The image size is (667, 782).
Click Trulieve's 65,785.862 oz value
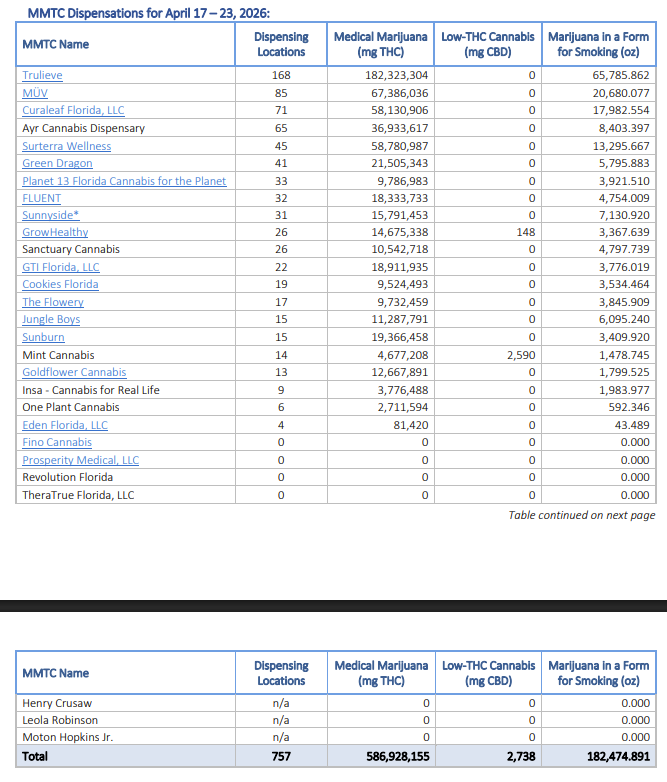[x=621, y=75]
